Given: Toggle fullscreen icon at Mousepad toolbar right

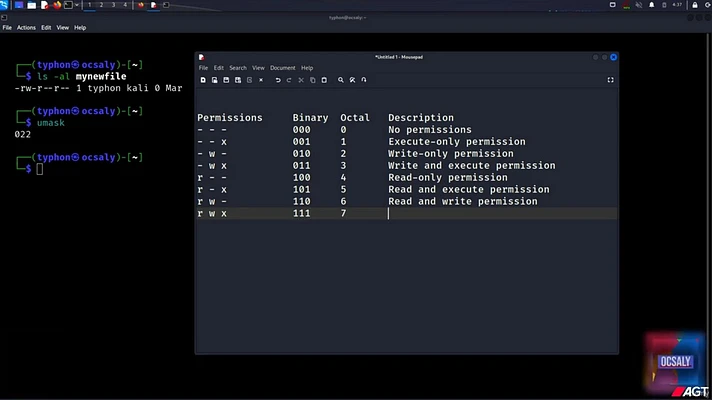Looking at the screenshot, I should click(x=610, y=80).
